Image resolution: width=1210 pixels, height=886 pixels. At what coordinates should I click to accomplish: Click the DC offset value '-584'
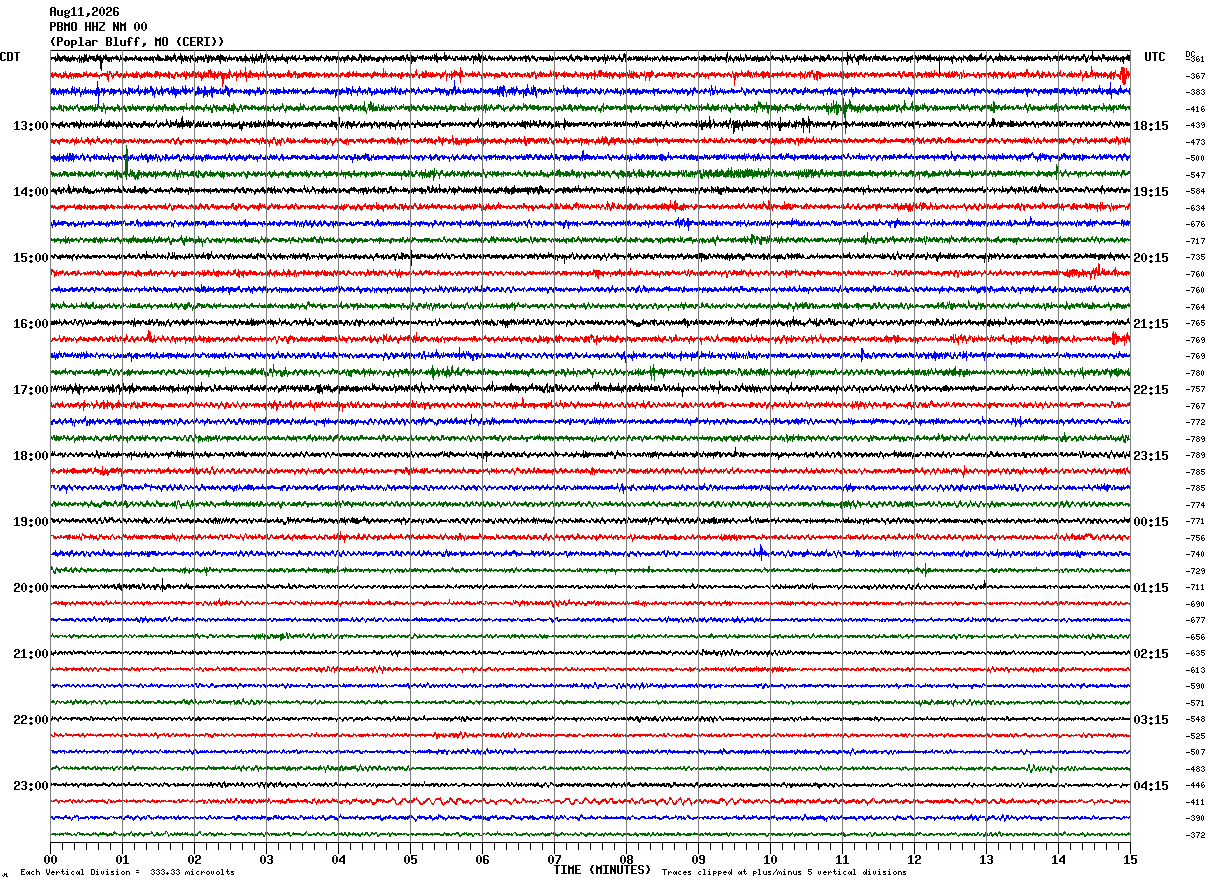pos(1195,191)
